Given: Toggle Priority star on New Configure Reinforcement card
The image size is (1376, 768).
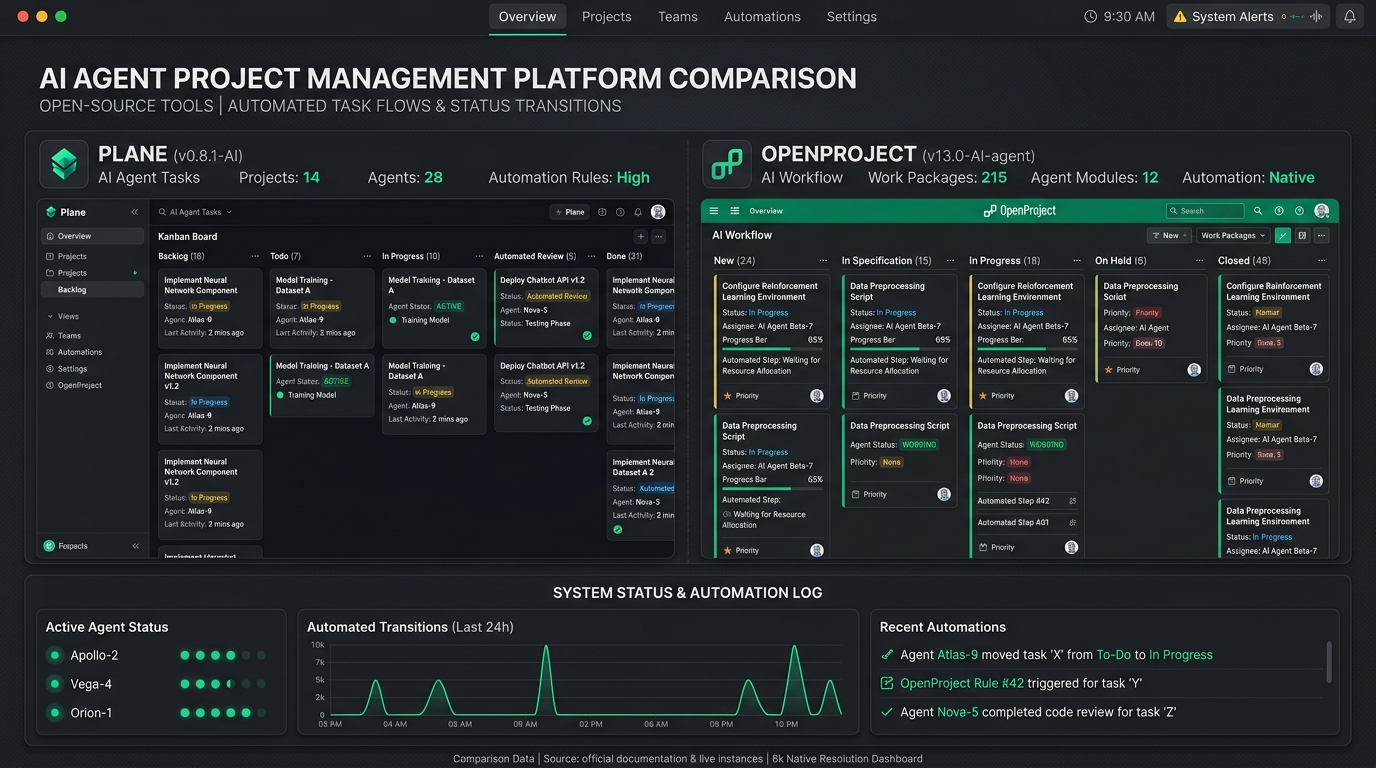Looking at the screenshot, I should 727,396.
